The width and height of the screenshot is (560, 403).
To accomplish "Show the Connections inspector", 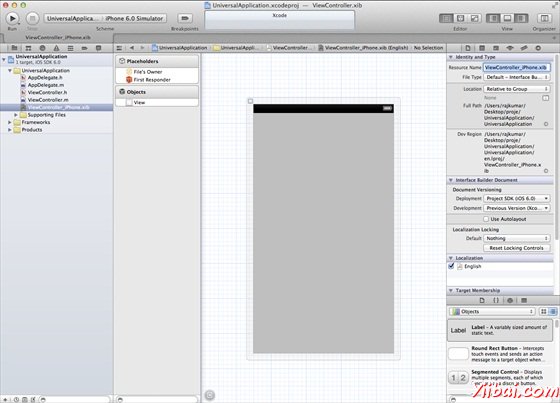I will pyautogui.click(x=538, y=48).
